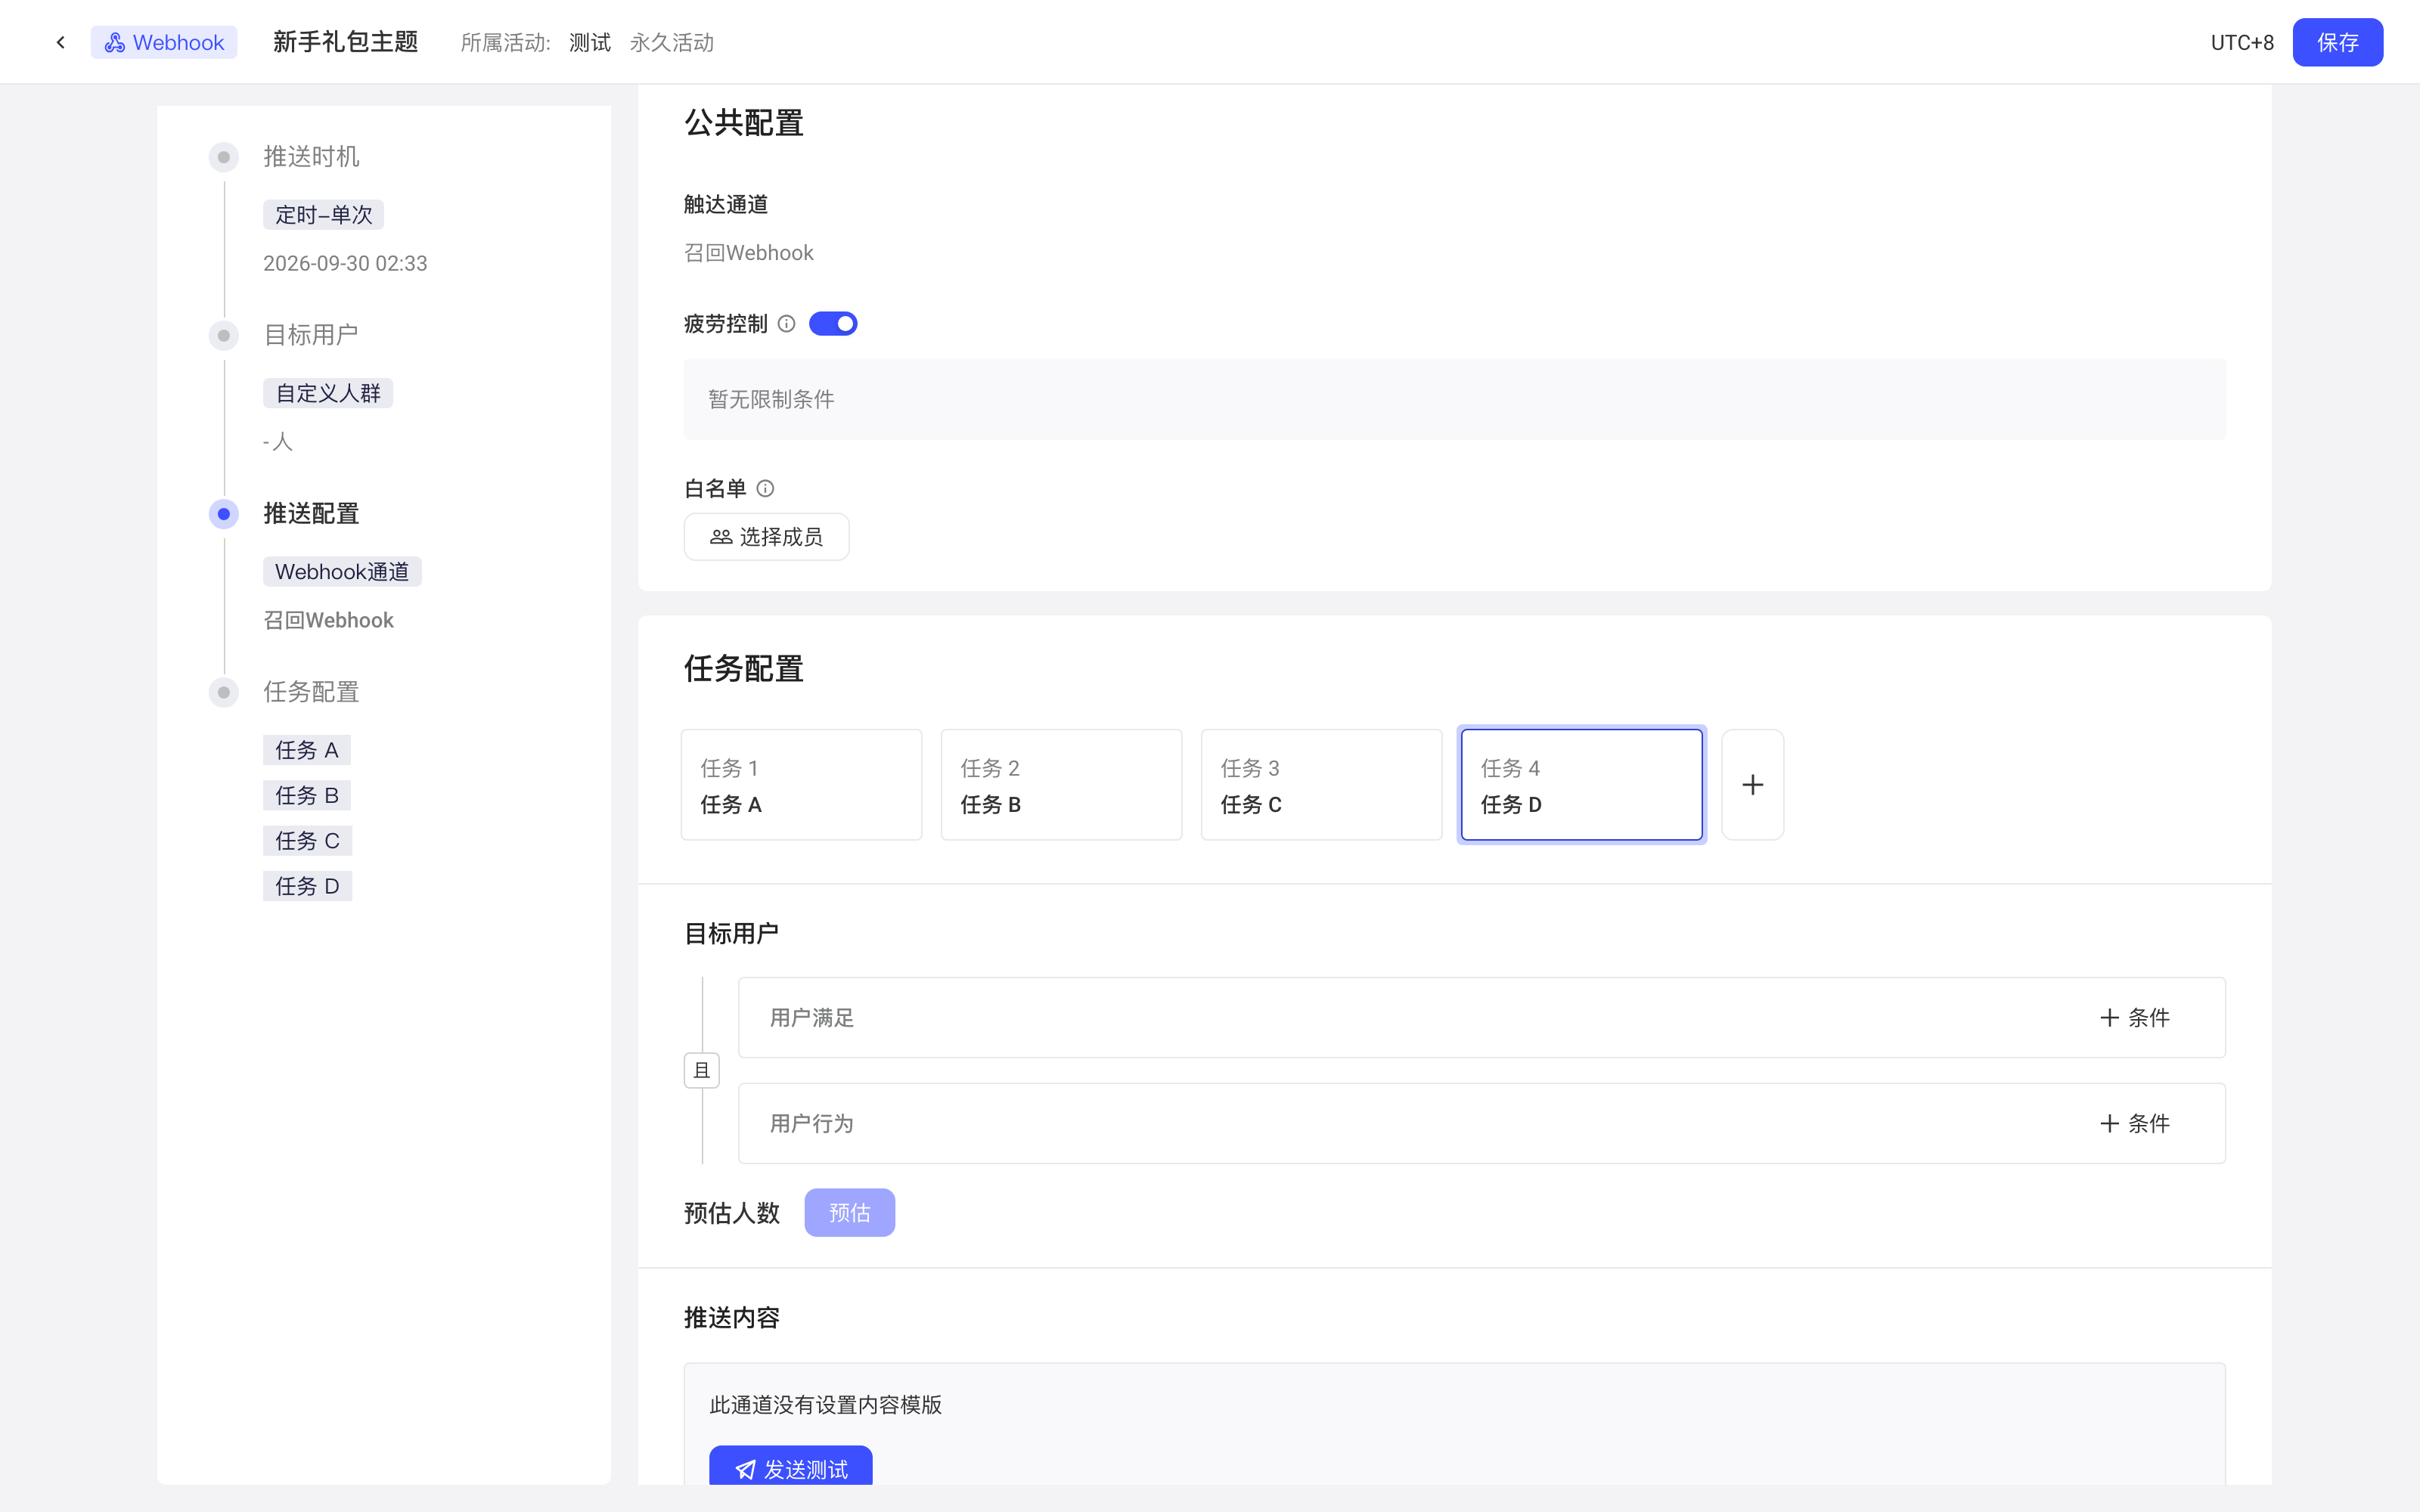Select the 任务 1 任务 A tab
This screenshot has height=1512, width=2420.
click(801, 785)
